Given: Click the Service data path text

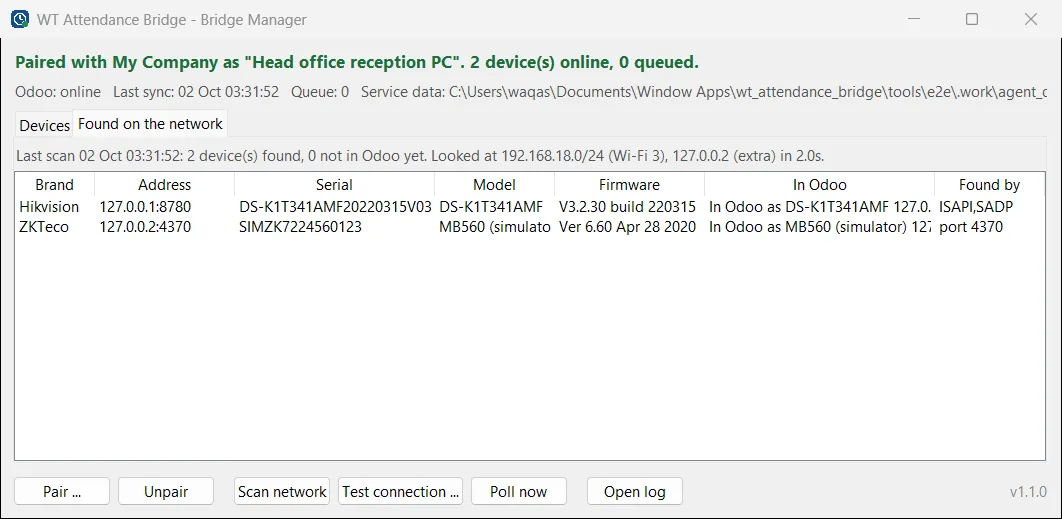Looking at the screenshot, I should click(x=704, y=92).
